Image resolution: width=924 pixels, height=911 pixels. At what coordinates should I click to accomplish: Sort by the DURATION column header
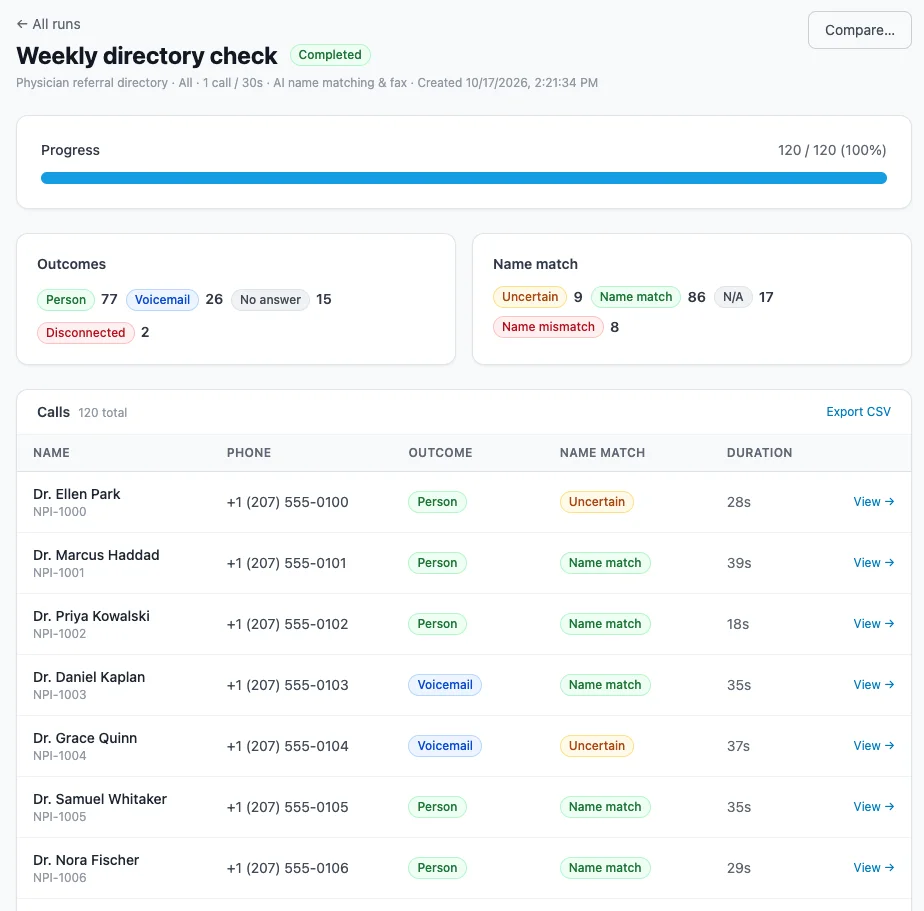(x=759, y=453)
